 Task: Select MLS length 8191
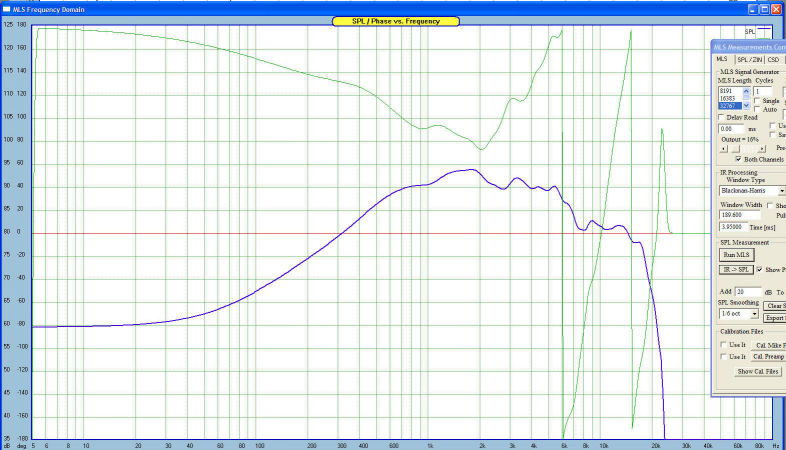pos(730,91)
